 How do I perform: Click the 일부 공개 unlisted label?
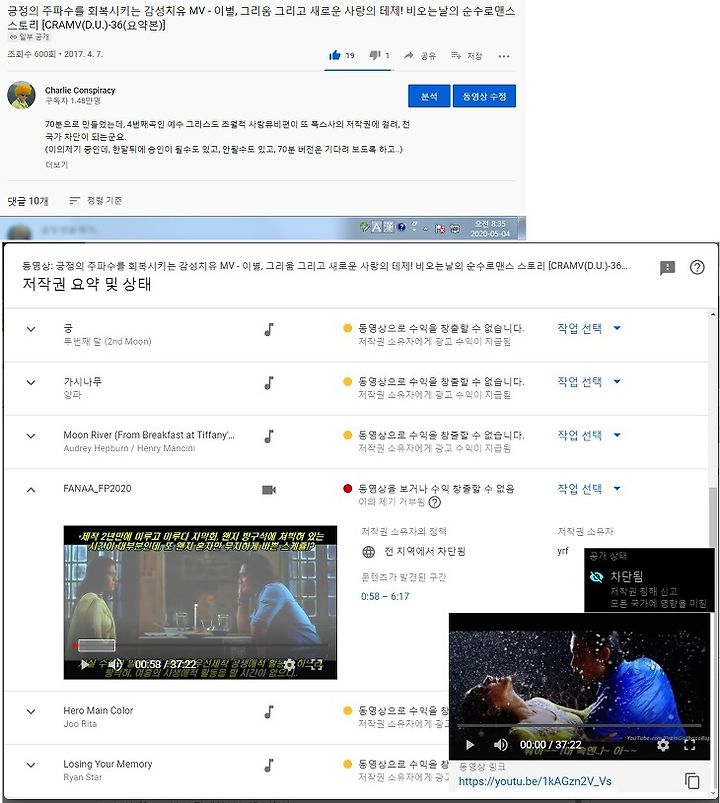coord(29,37)
